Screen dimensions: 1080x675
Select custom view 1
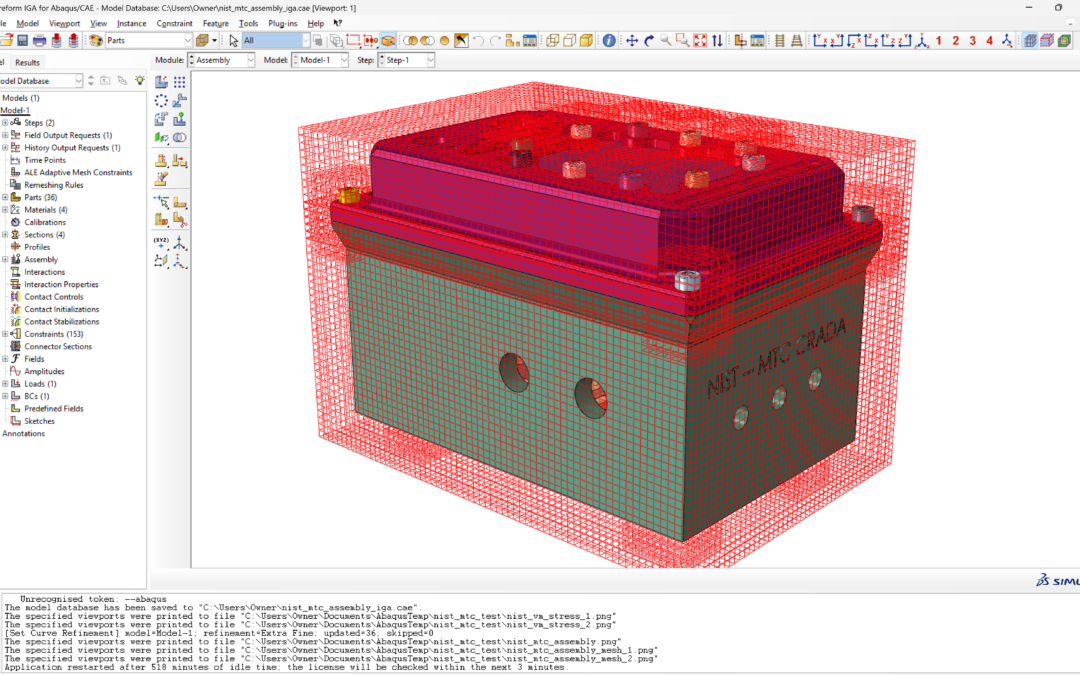click(939, 41)
